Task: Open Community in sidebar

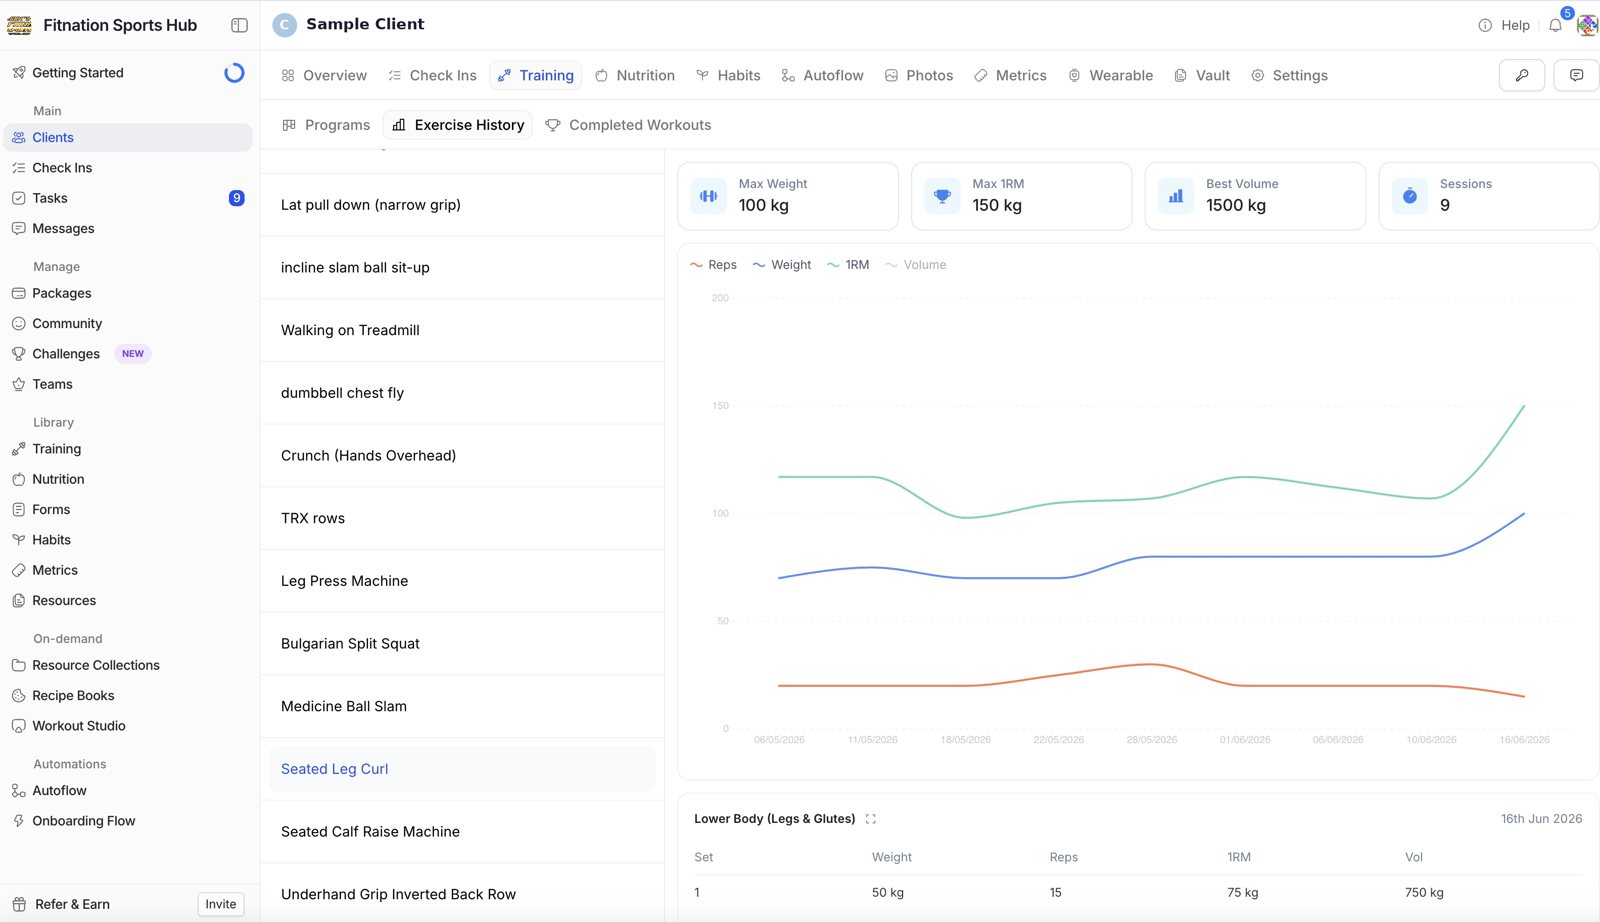Action: click(128, 323)
